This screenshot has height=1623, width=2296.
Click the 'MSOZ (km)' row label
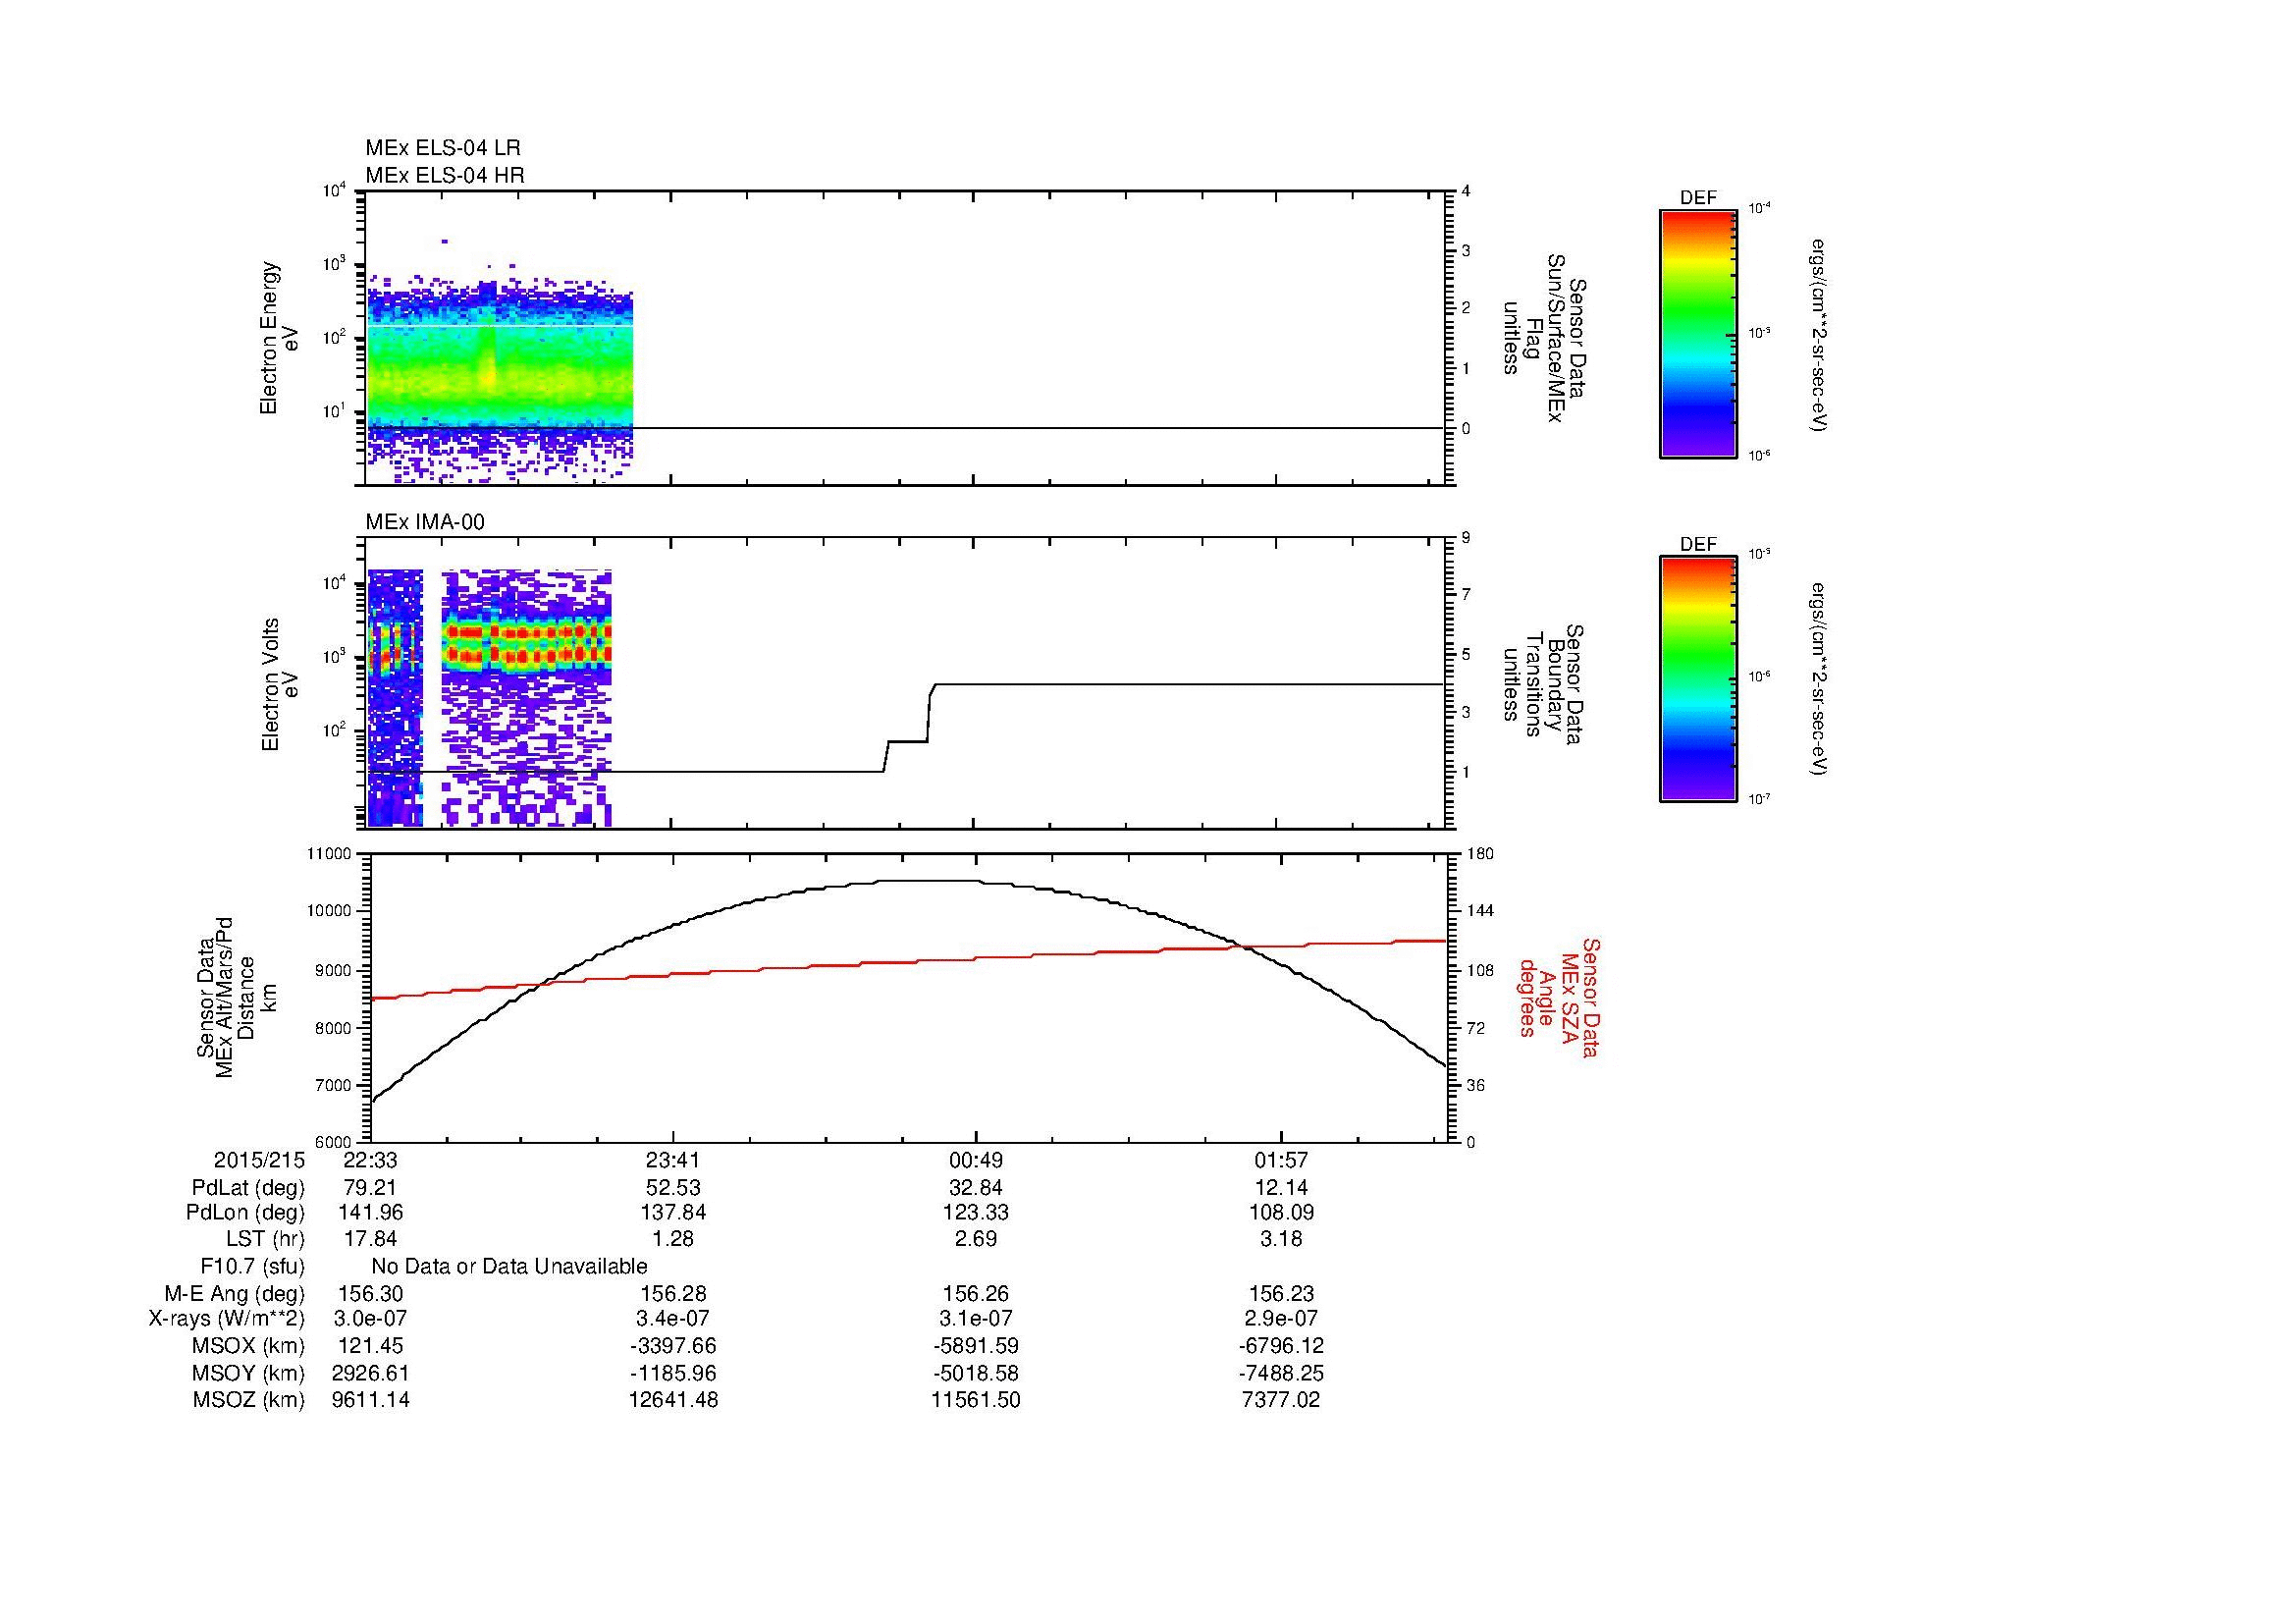click(x=249, y=1400)
